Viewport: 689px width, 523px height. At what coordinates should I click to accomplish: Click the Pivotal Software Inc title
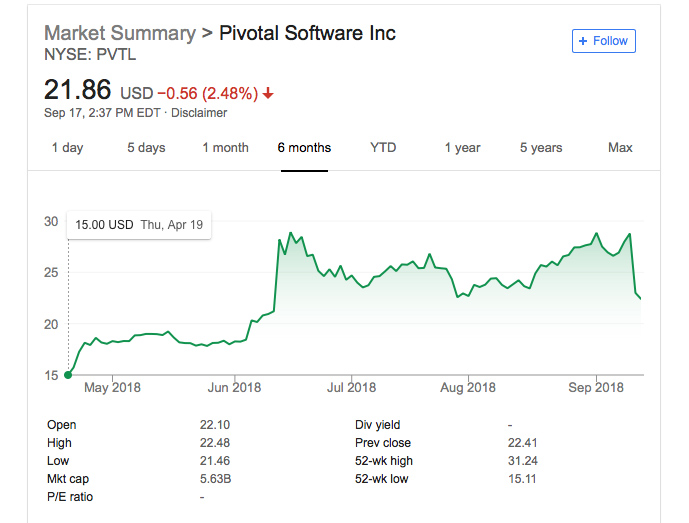307,33
